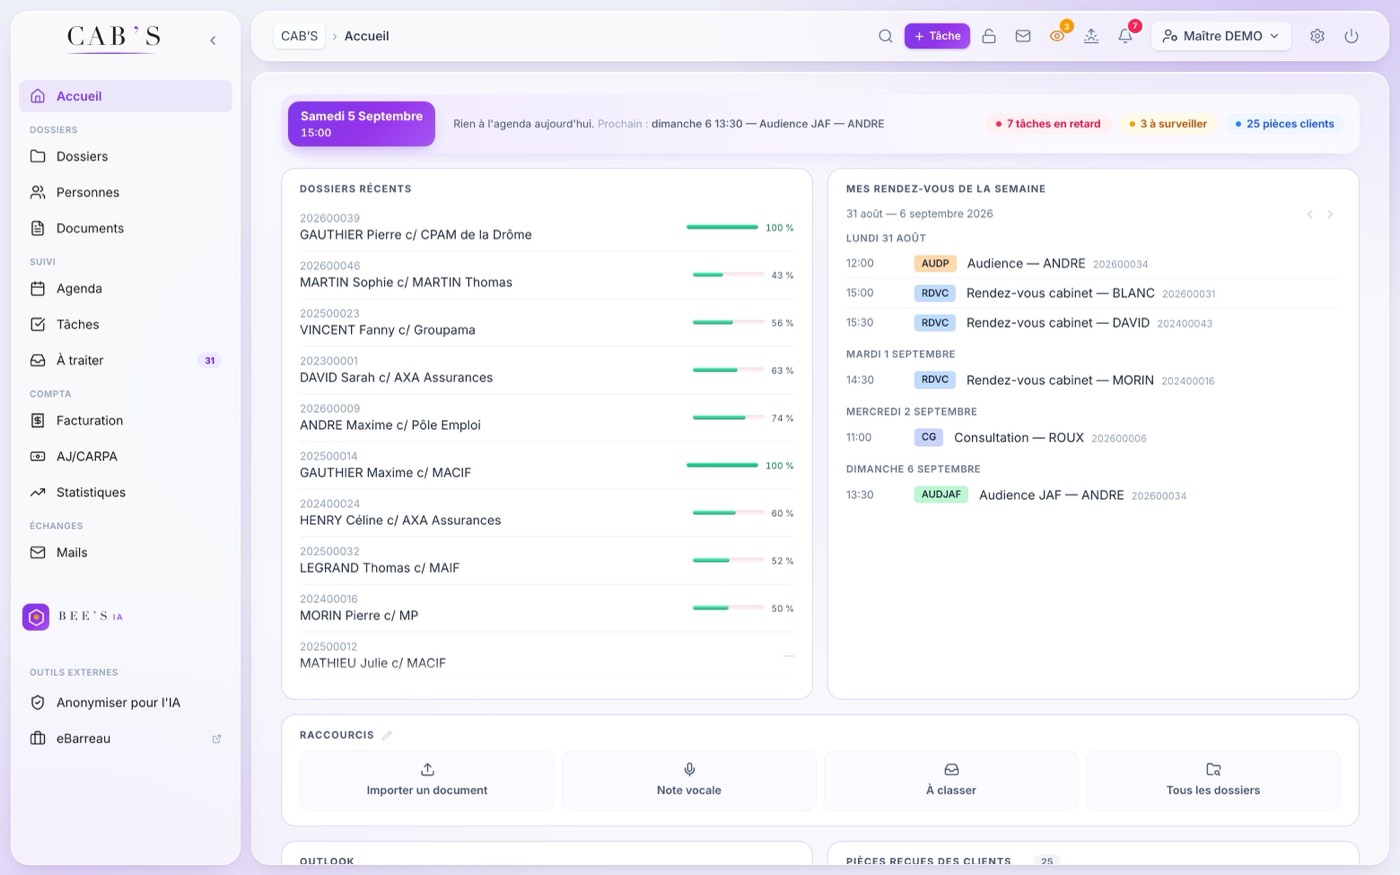Open the envelope mail icon in header

pos(1022,36)
